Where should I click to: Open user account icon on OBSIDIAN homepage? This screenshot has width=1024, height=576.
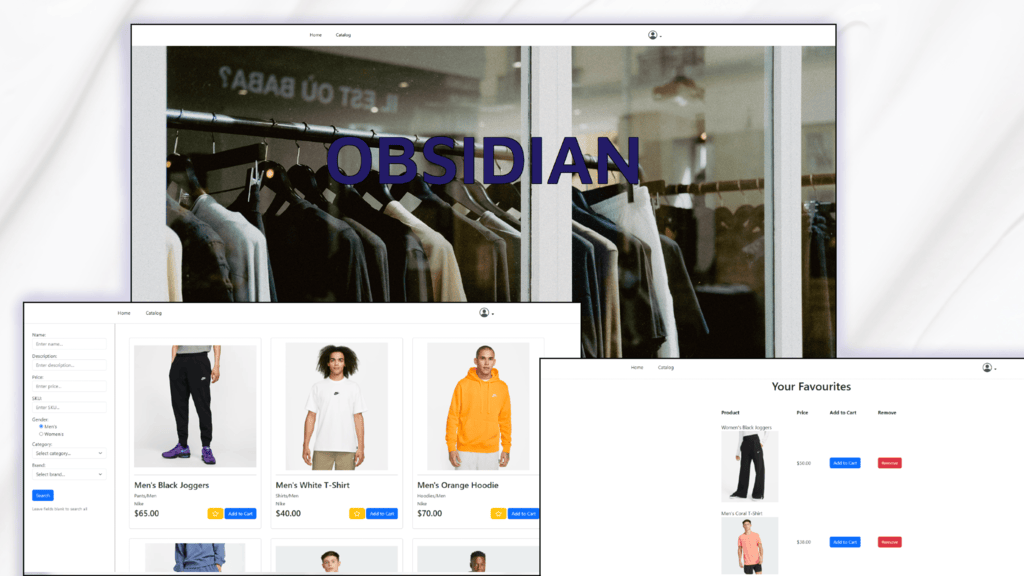[654, 35]
